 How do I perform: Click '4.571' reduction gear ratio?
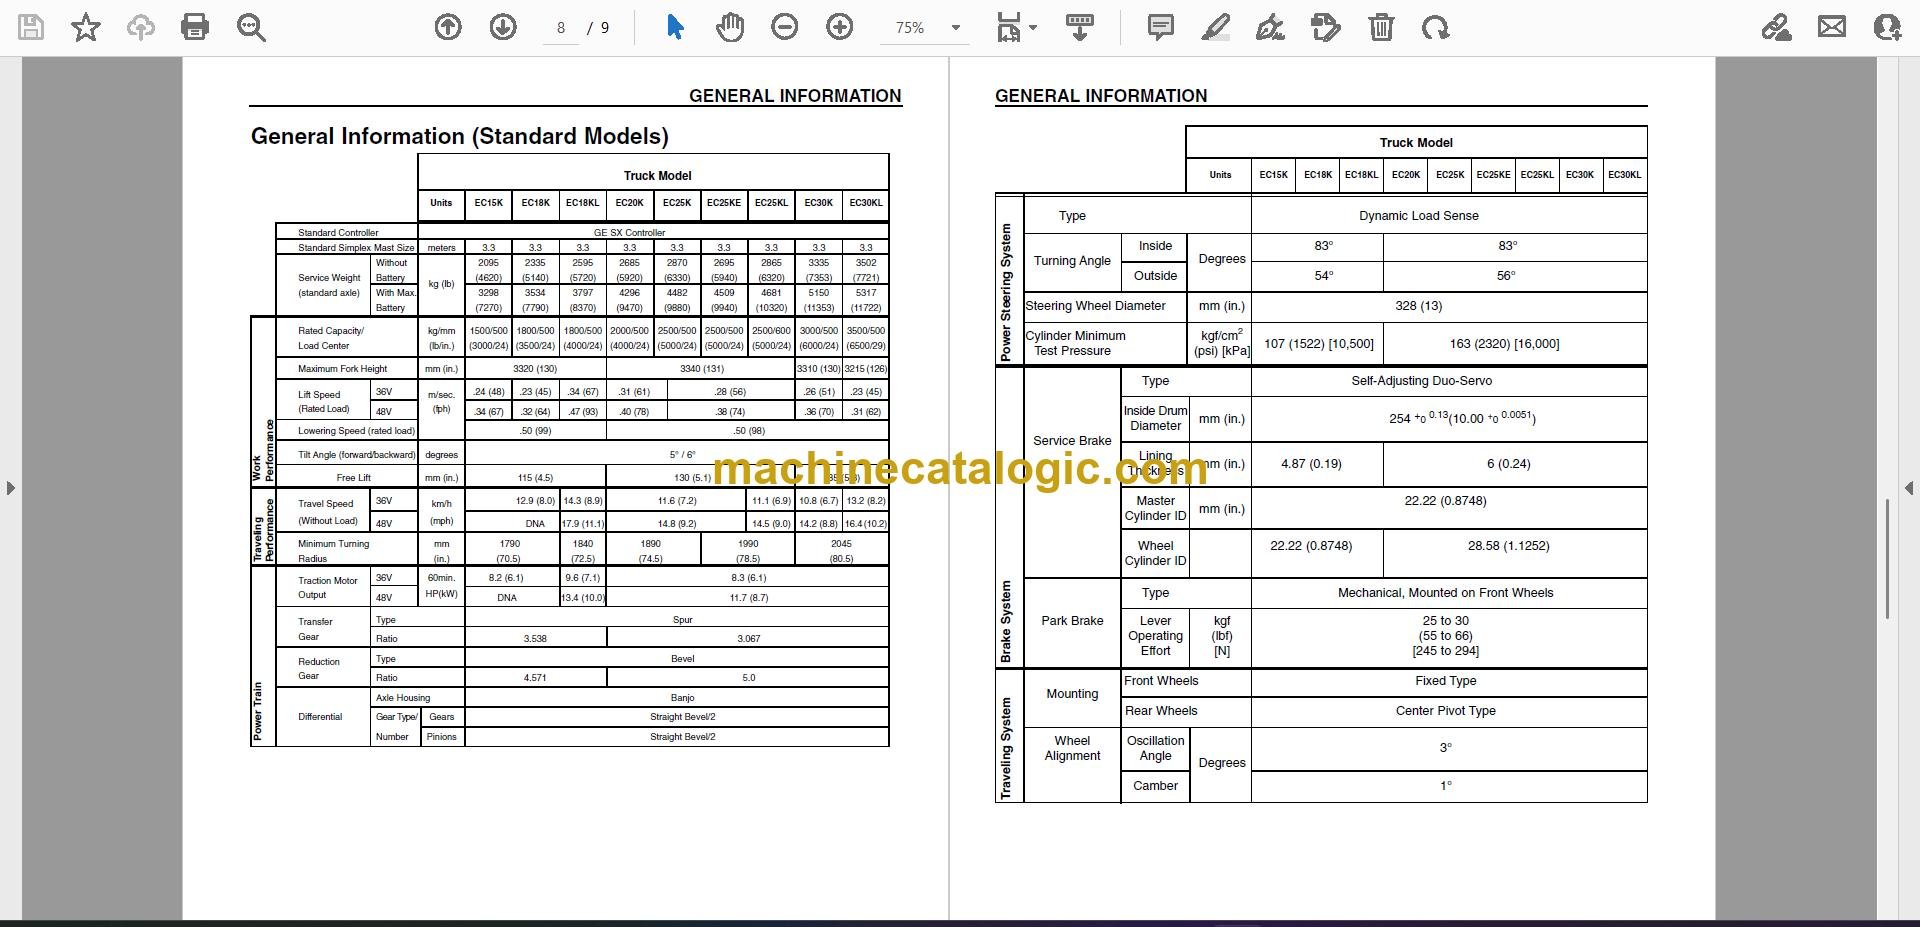(x=535, y=678)
